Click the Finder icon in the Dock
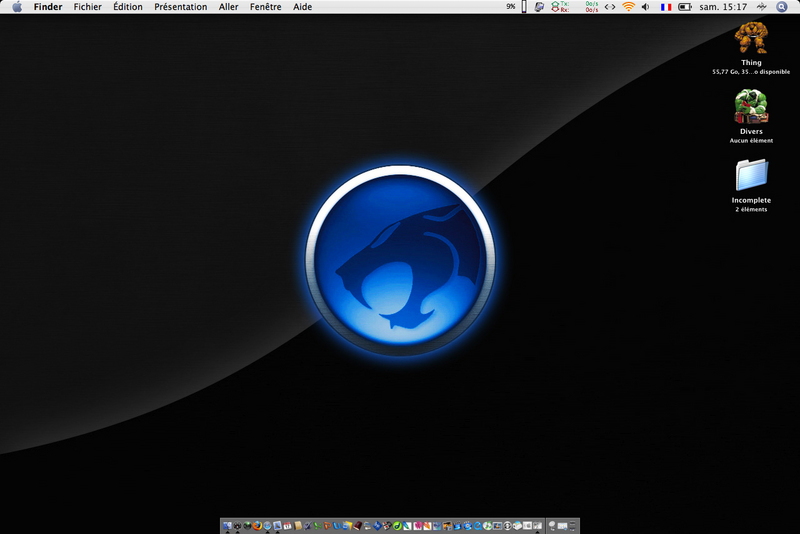The width and height of the screenshot is (800, 534). (x=228, y=525)
